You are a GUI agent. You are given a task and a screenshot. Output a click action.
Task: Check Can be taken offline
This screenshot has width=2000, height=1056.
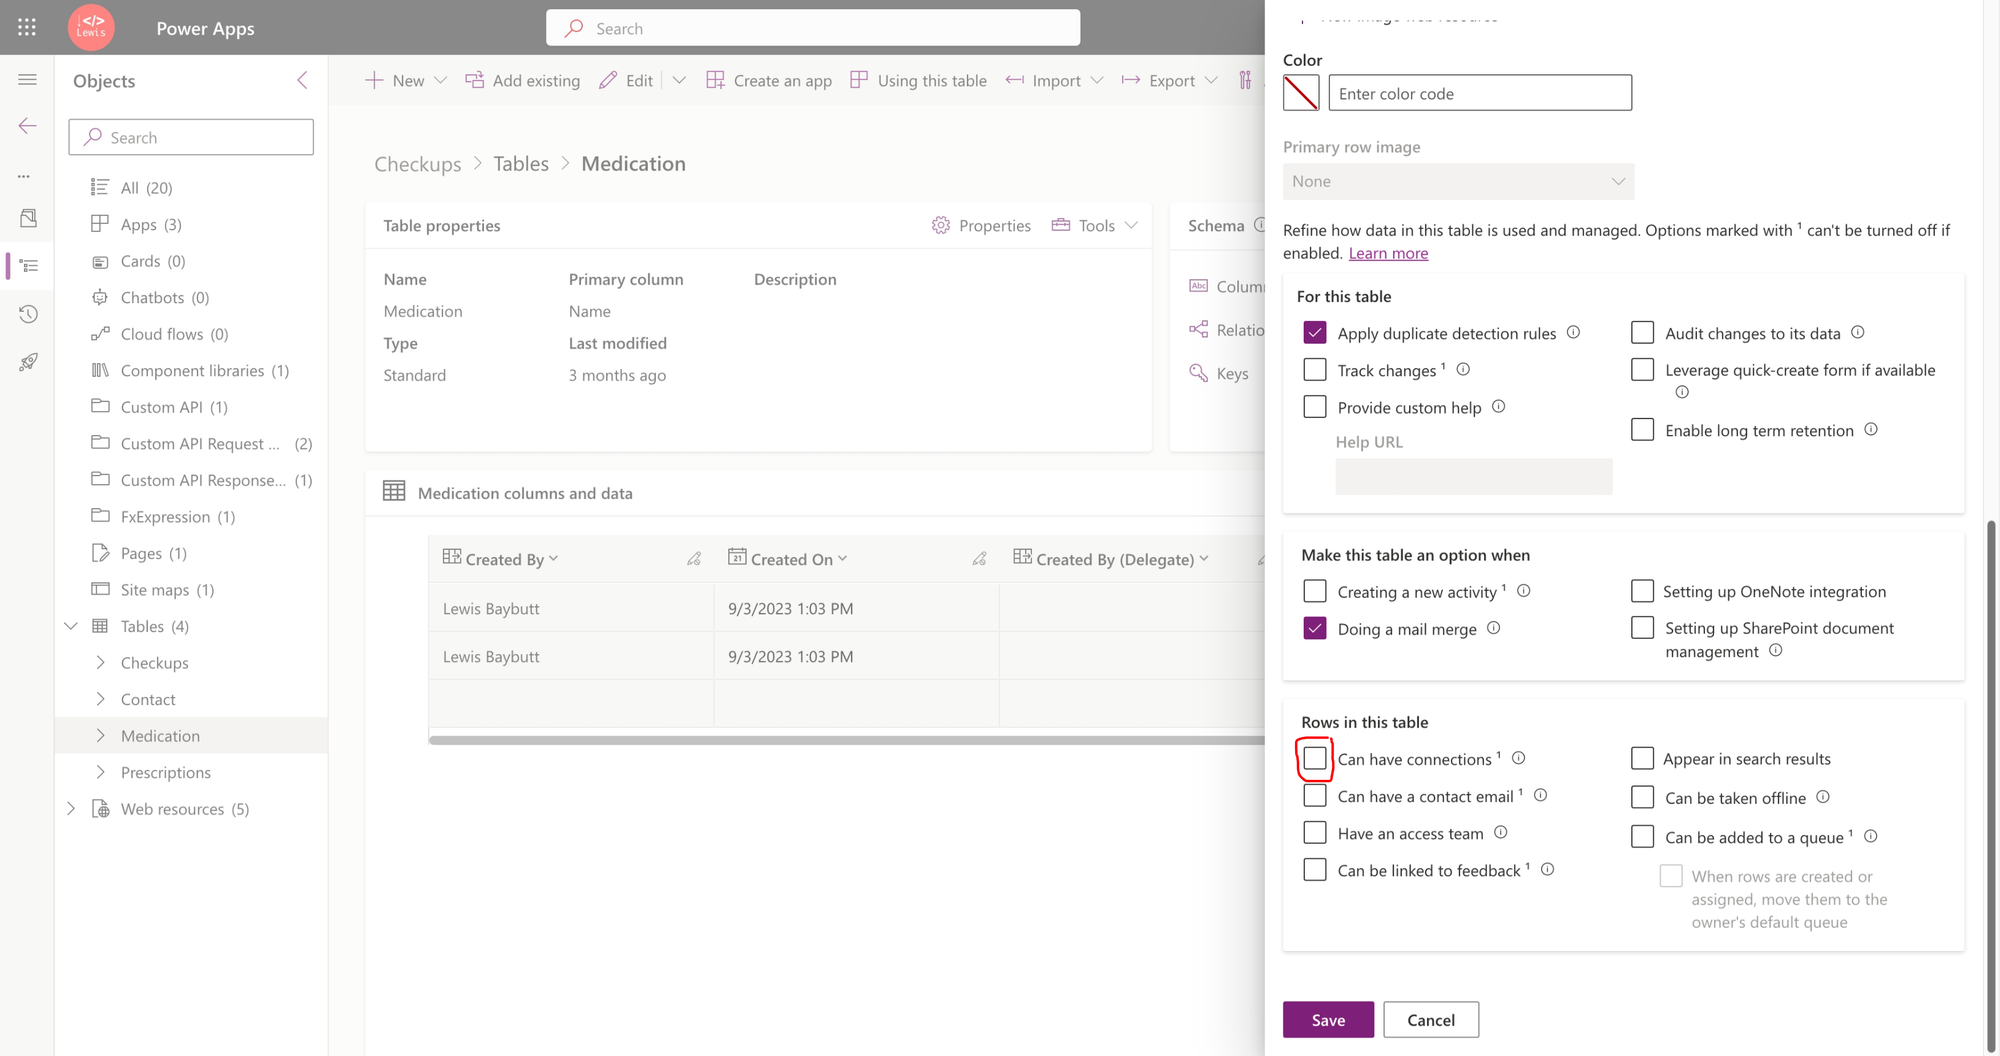point(1642,797)
